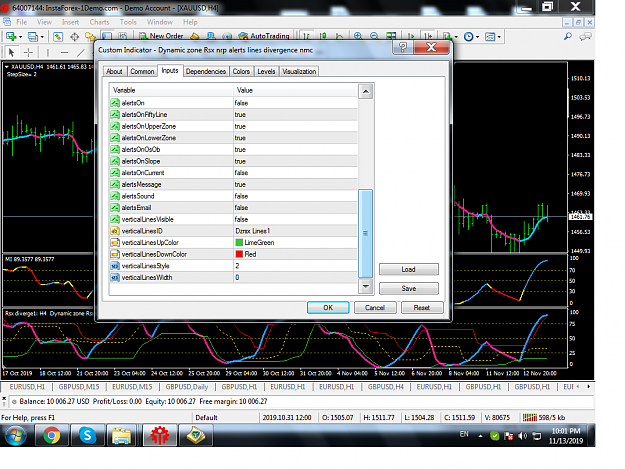Open the File menu
The width and height of the screenshot is (625, 469).
[x=22, y=22]
